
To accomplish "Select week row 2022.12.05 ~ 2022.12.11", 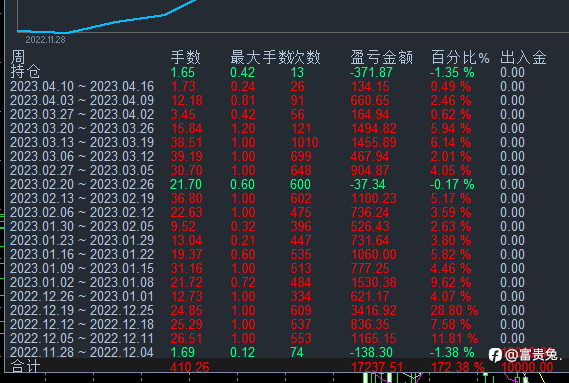I will [x=82, y=338].
